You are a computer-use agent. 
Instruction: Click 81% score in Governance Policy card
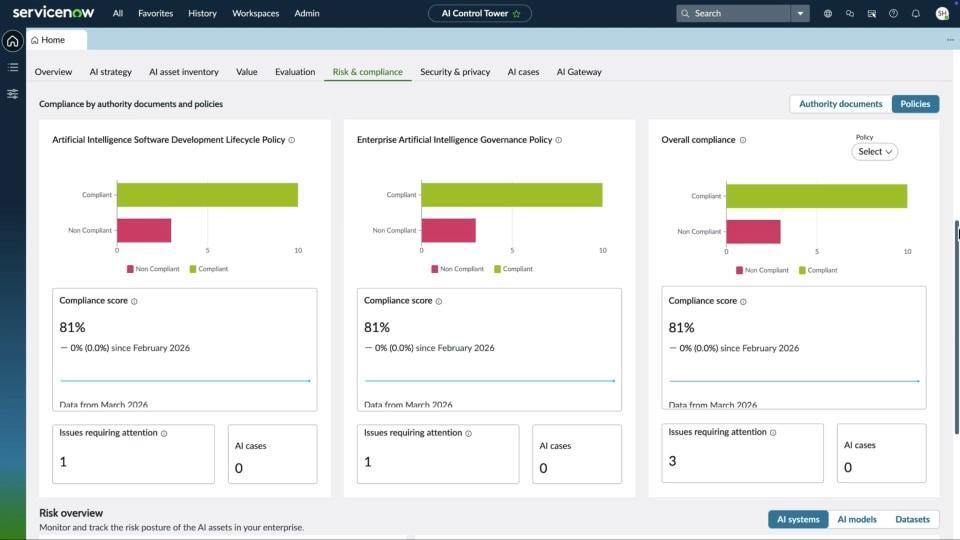(377, 328)
